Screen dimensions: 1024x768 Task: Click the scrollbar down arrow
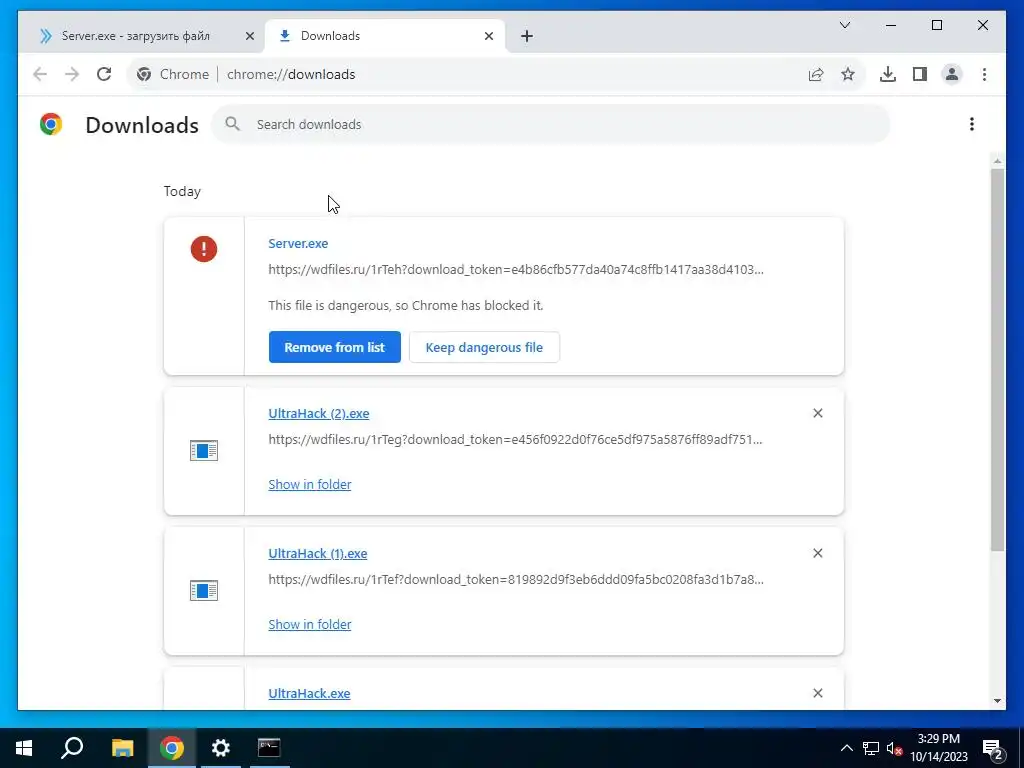pyautogui.click(x=997, y=701)
